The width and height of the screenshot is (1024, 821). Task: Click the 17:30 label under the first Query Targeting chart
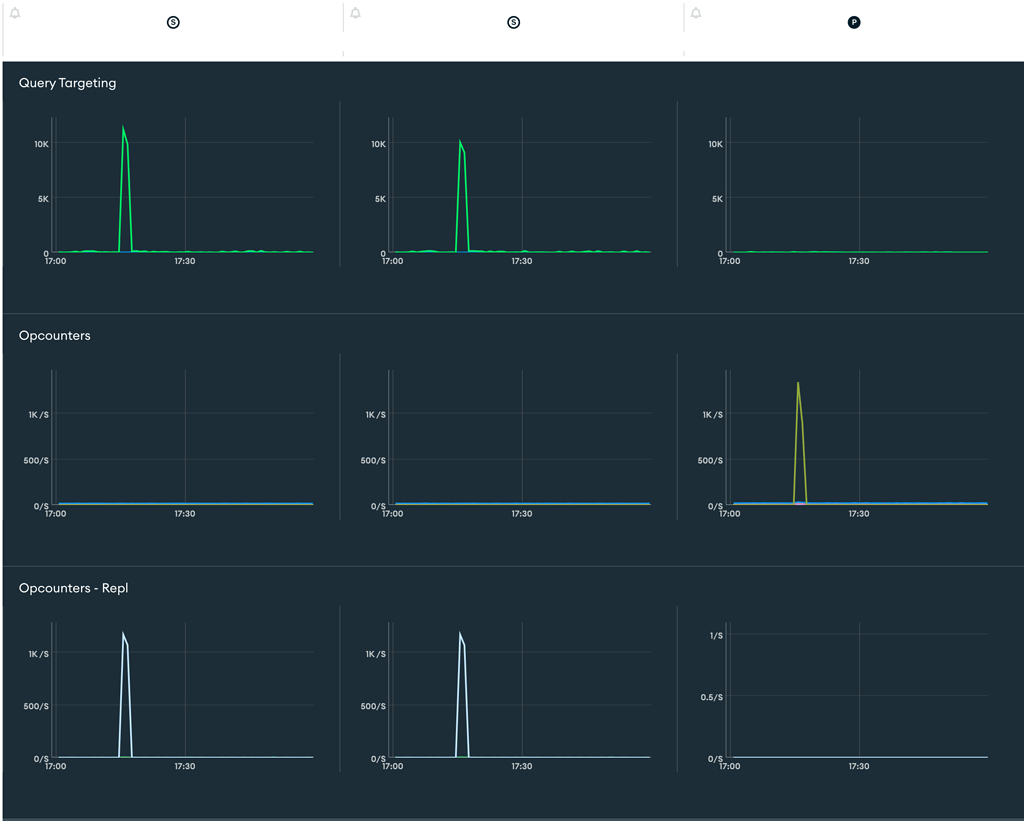tap(185, 262)
